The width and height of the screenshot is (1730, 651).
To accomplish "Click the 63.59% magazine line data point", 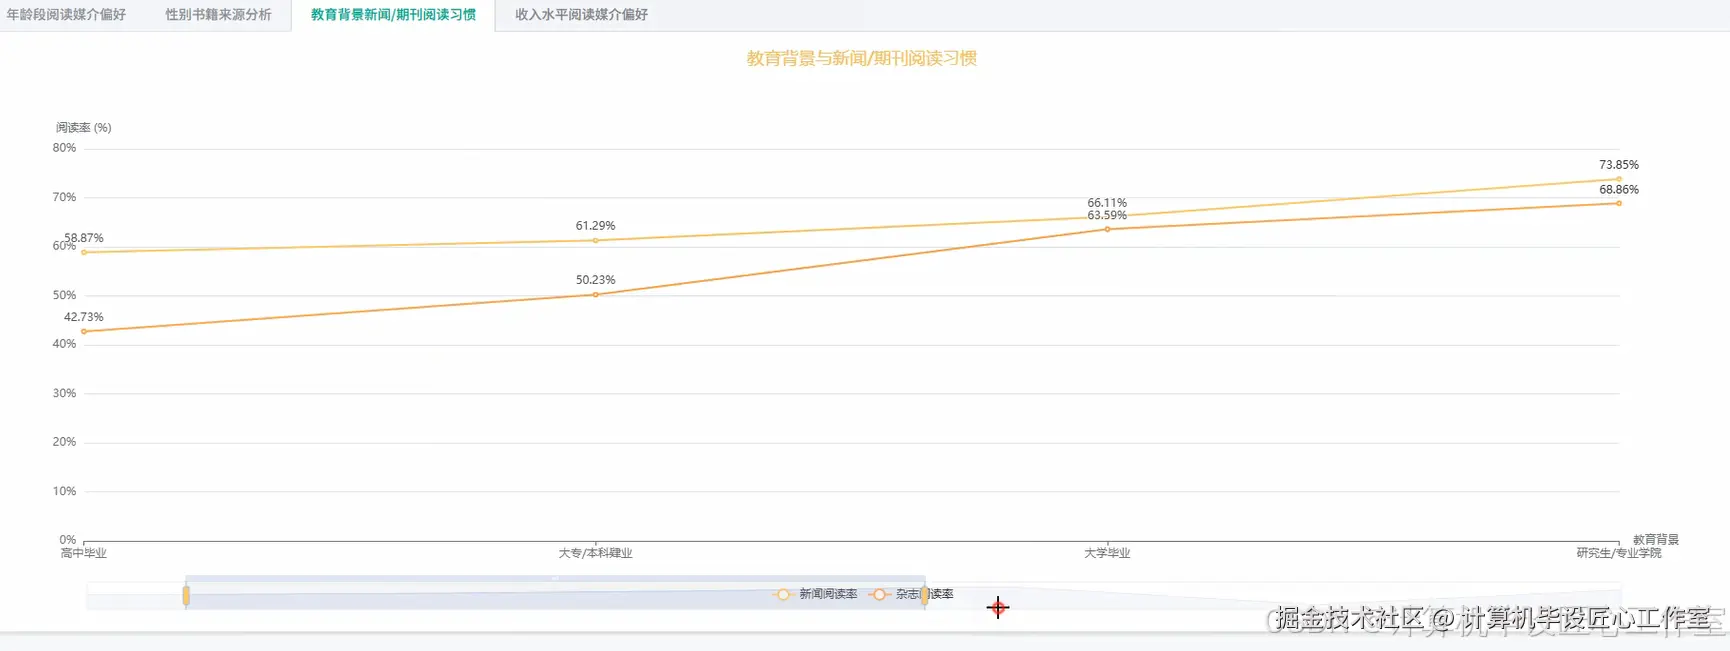I will click(x=1107, y=229).
